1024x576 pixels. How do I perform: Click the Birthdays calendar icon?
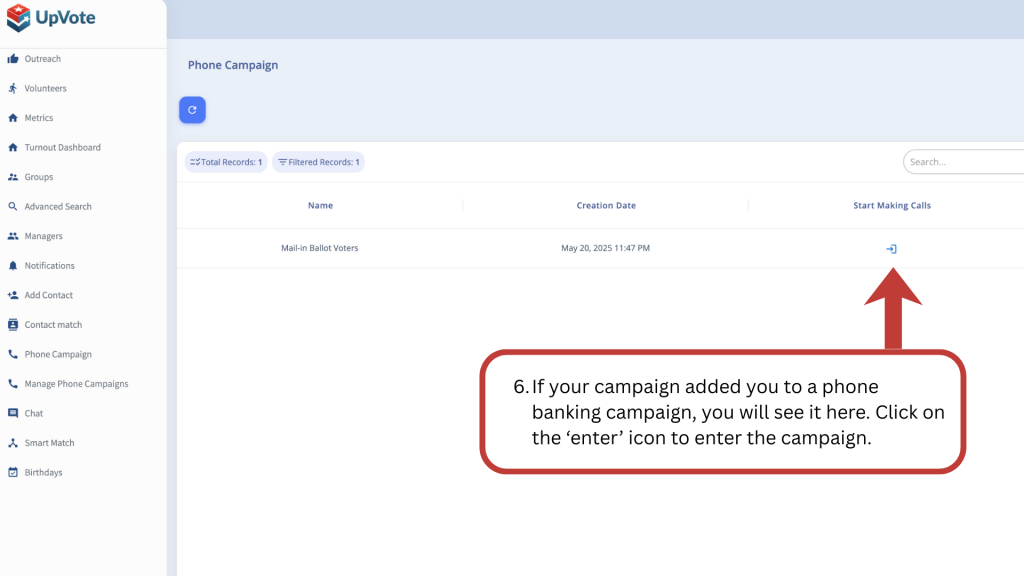pyautogui.click(x=13, y=472)
